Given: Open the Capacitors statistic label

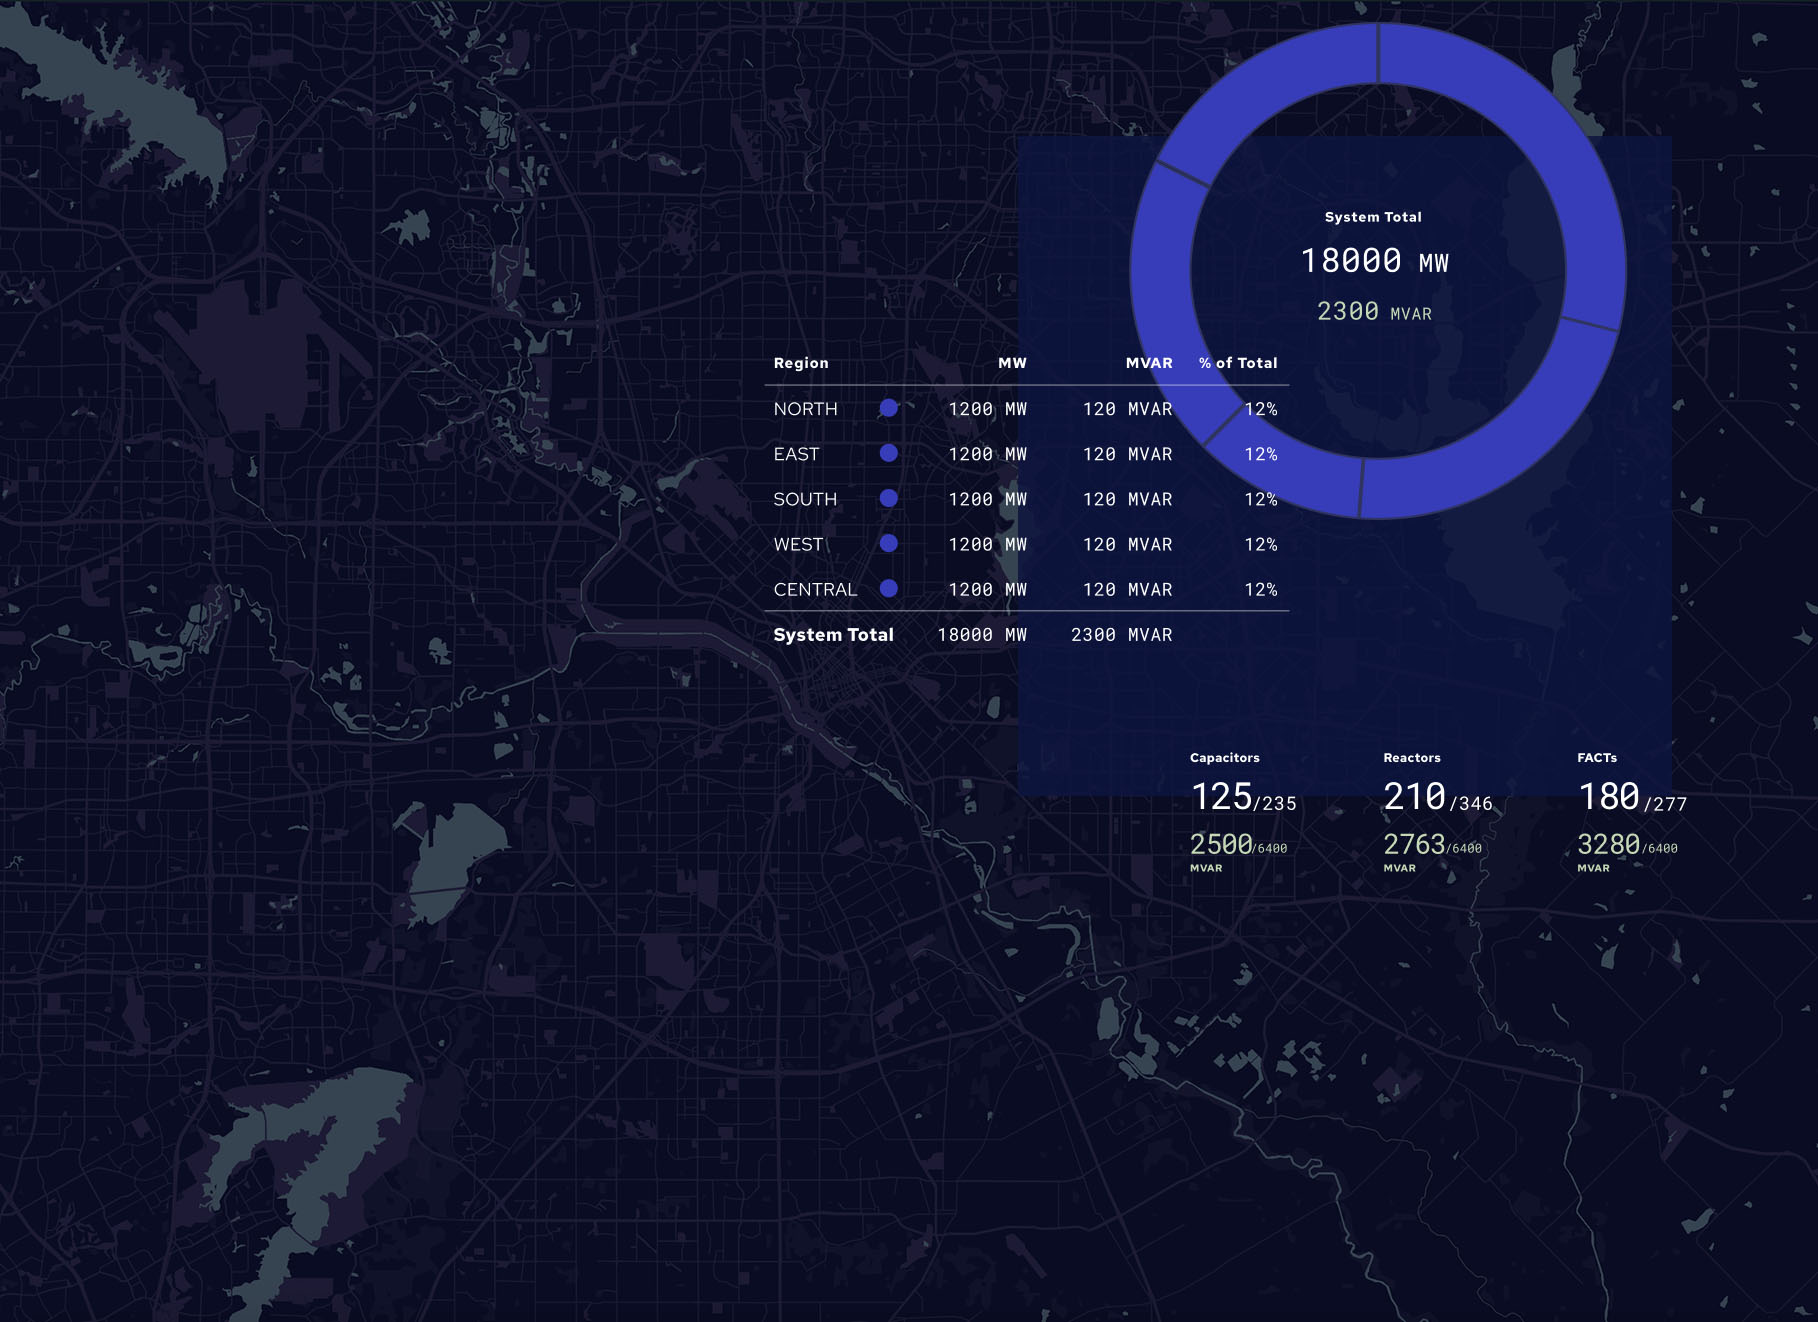Looking at the screenshot, I should tap(1224, 758).
